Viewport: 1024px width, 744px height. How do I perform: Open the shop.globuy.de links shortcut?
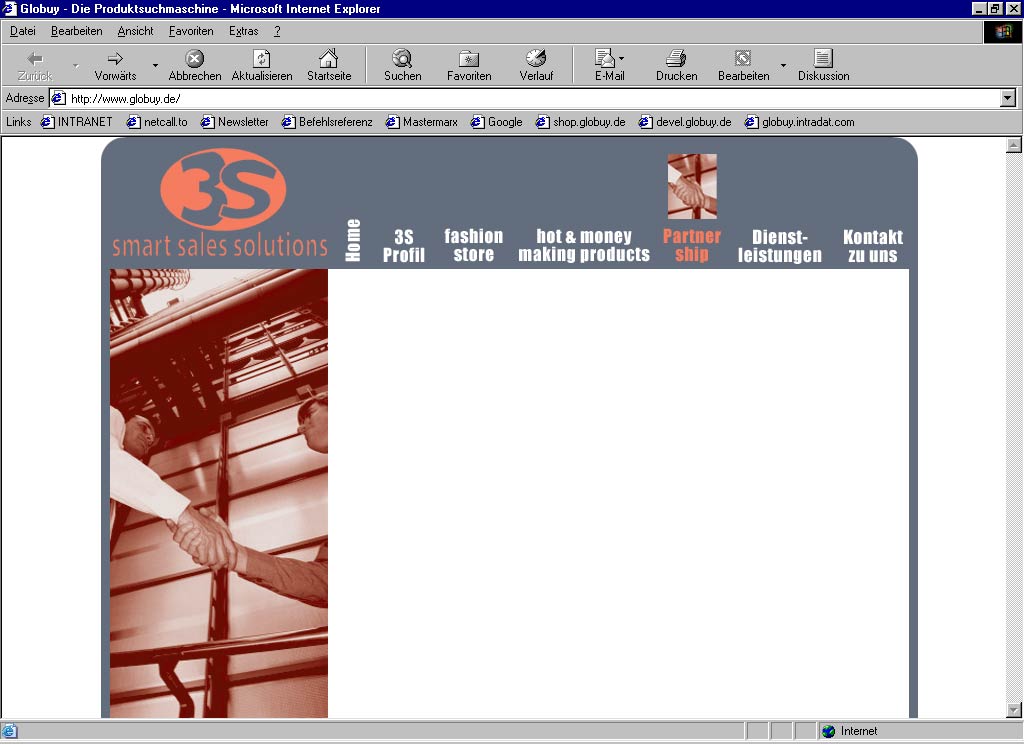pos(581,122)
